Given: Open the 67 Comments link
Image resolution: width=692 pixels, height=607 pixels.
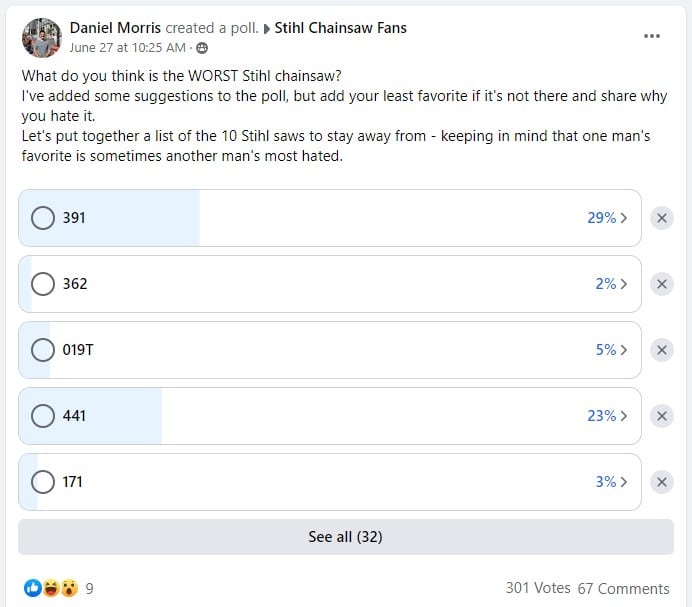Looking at the screenshot, I should pyautogui.click(x=623, y=588).
